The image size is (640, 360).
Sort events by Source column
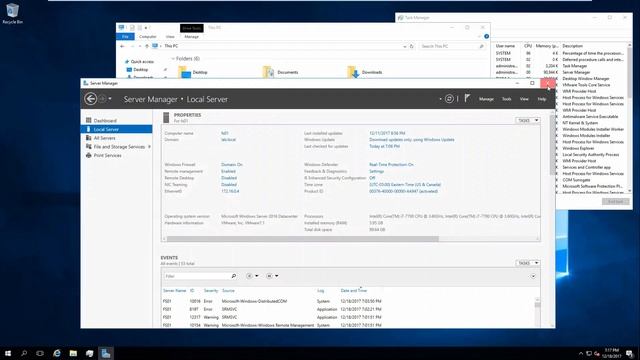point(228,291)
